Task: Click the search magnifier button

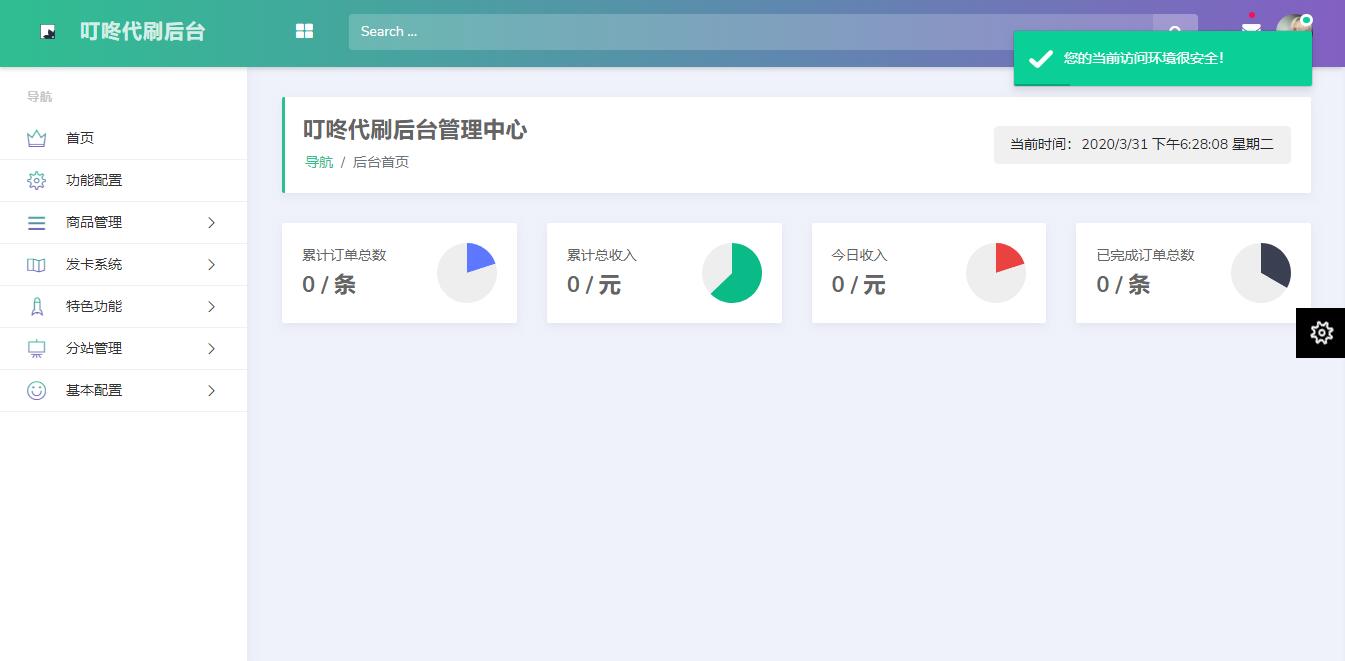Action: [1175, 31]
